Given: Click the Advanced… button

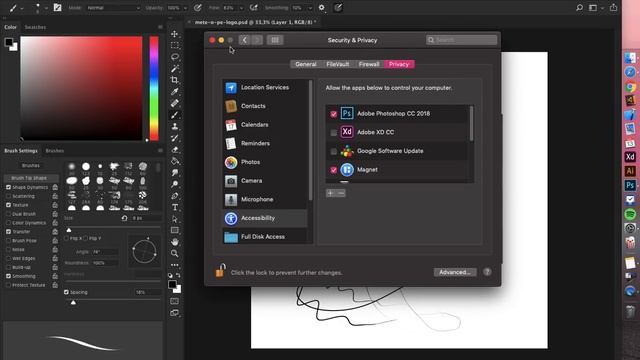Looking at the screenshot, I should pyautogui.click(x=455, y=272).
